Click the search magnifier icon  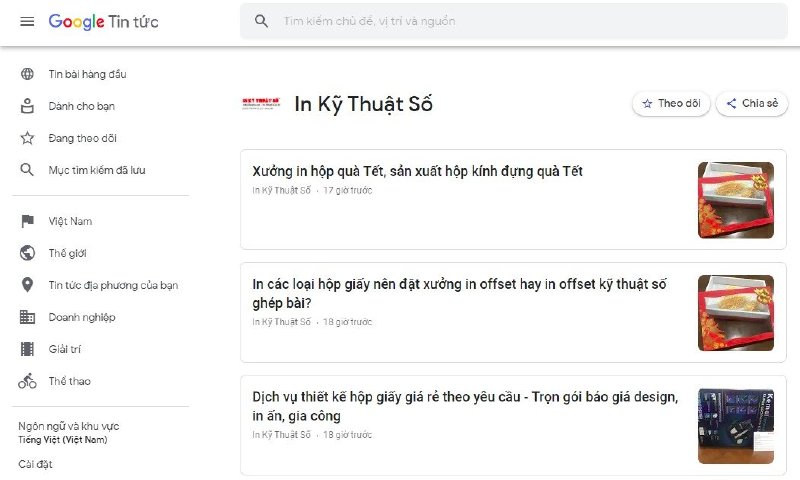click(262, 21)
